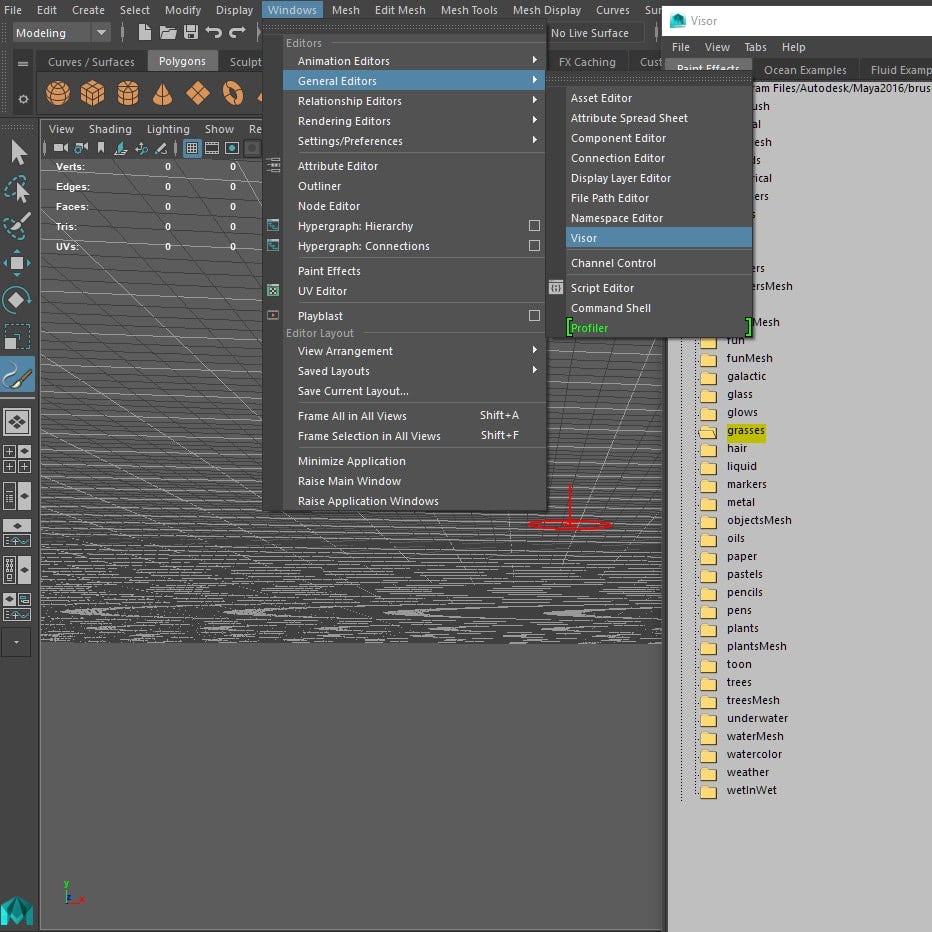Select the Paint Effects brush tool

[x=17, y=375]
